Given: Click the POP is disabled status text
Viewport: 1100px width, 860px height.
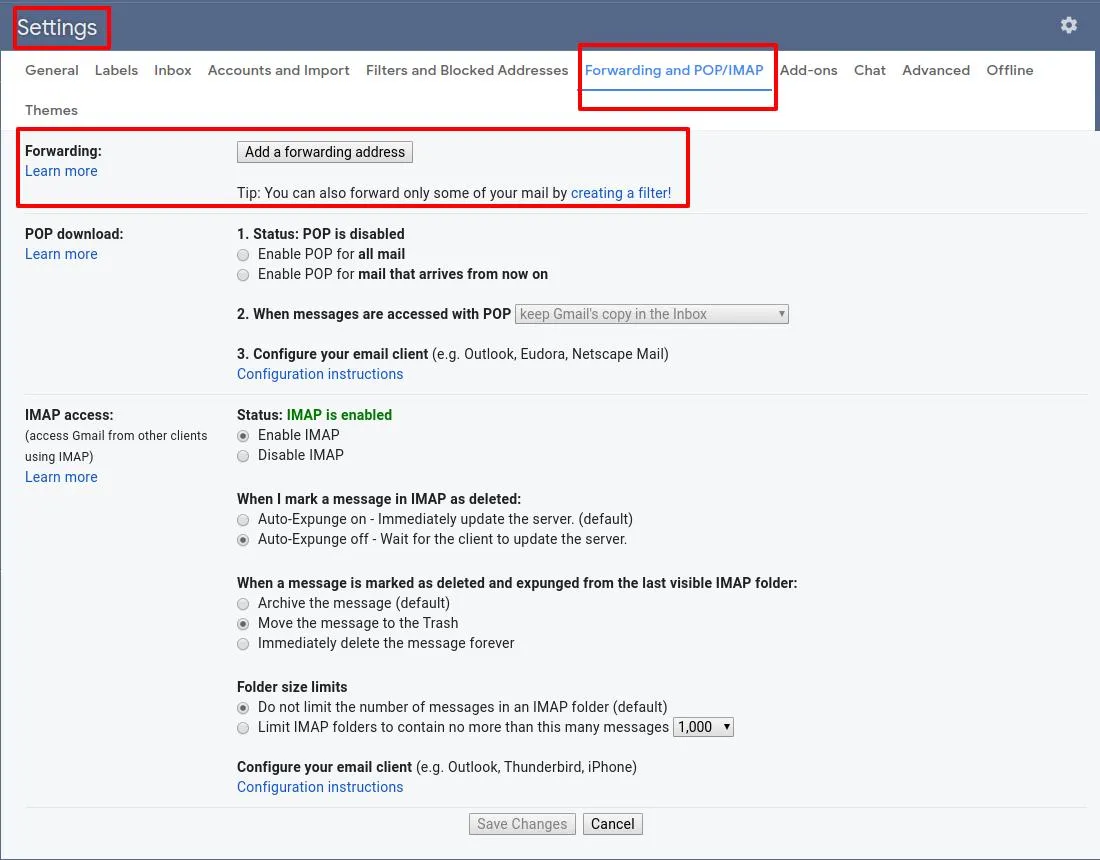Looking at the screenshot, I should (354, 234).
